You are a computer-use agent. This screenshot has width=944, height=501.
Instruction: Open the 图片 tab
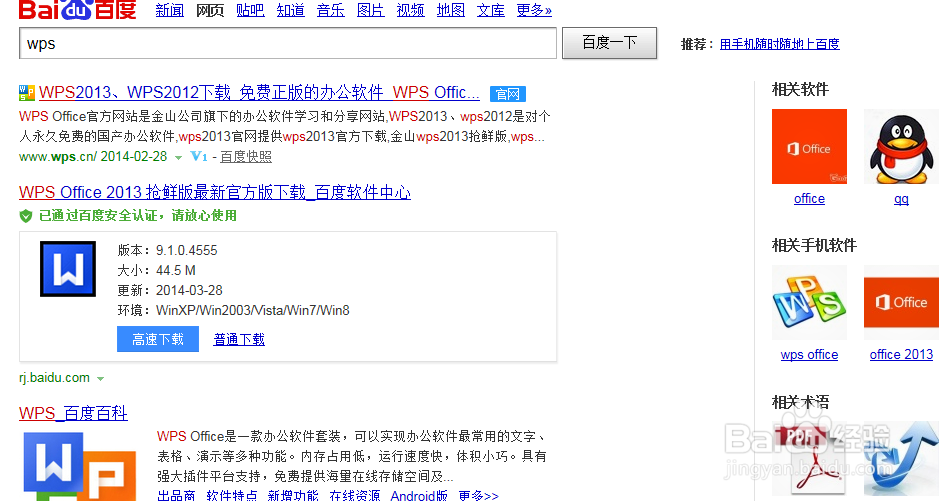370,10
